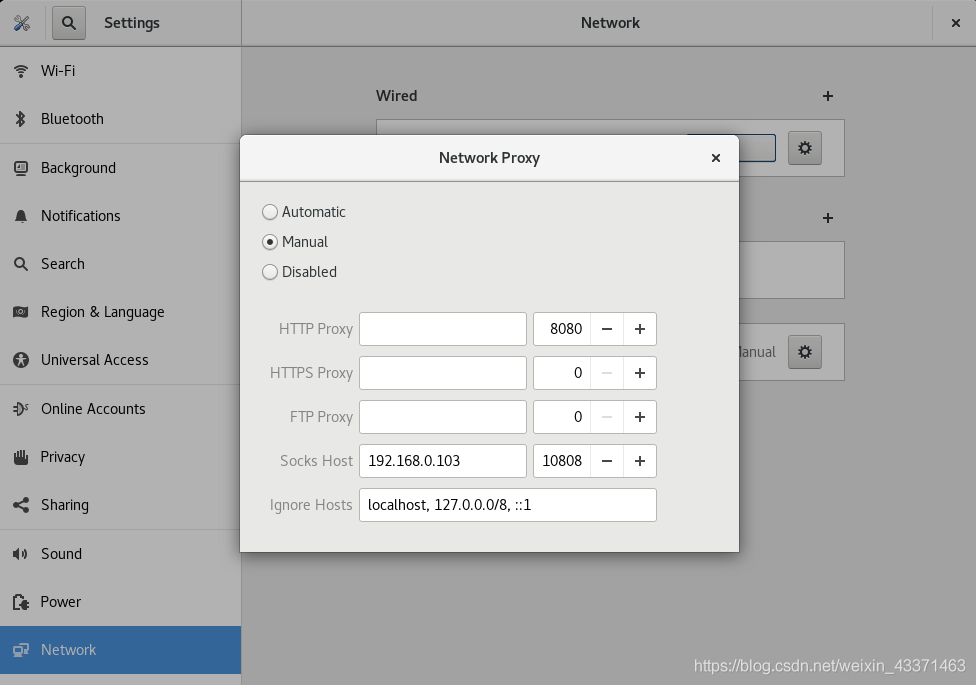Click the Wi-Fi icon in sidebar

[21, 71]
